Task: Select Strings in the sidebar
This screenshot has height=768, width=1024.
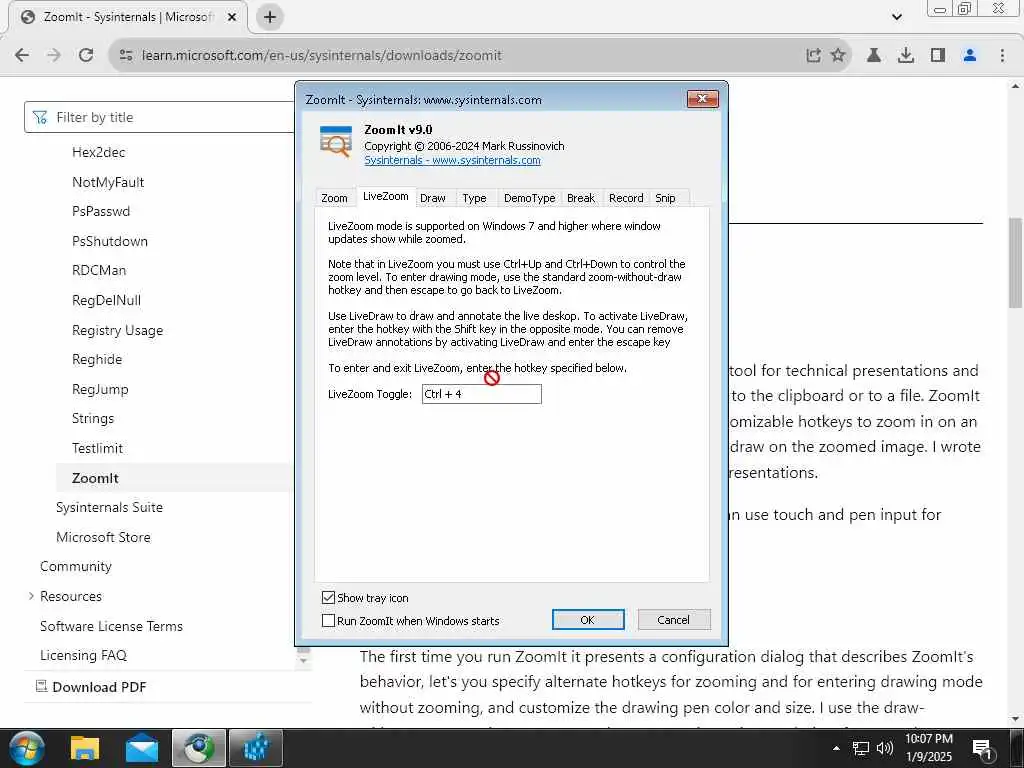Action: [93, 419]
